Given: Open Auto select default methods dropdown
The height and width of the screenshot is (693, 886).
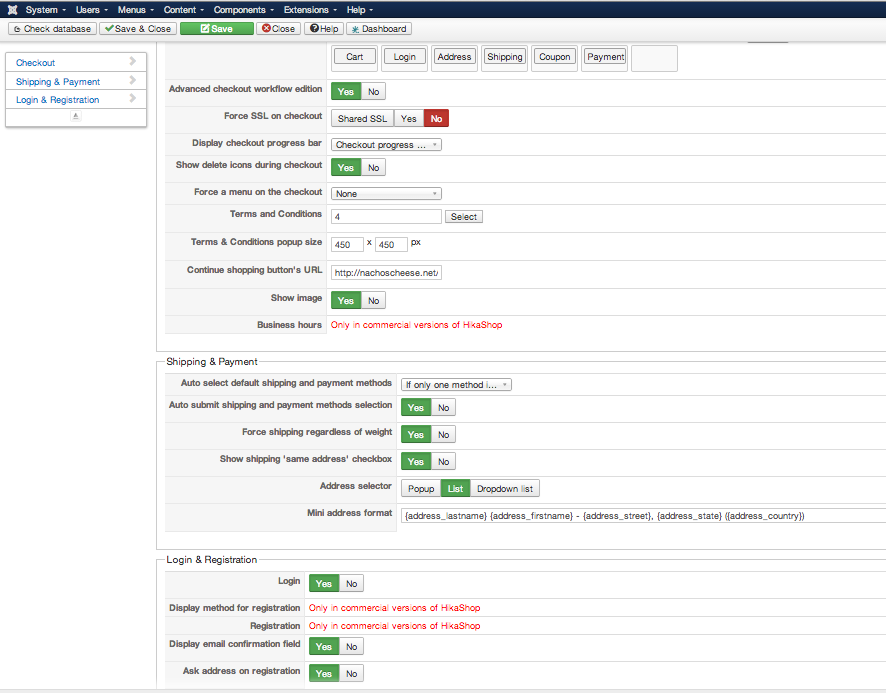Looking at the screenshot, I should click(456, 385).
